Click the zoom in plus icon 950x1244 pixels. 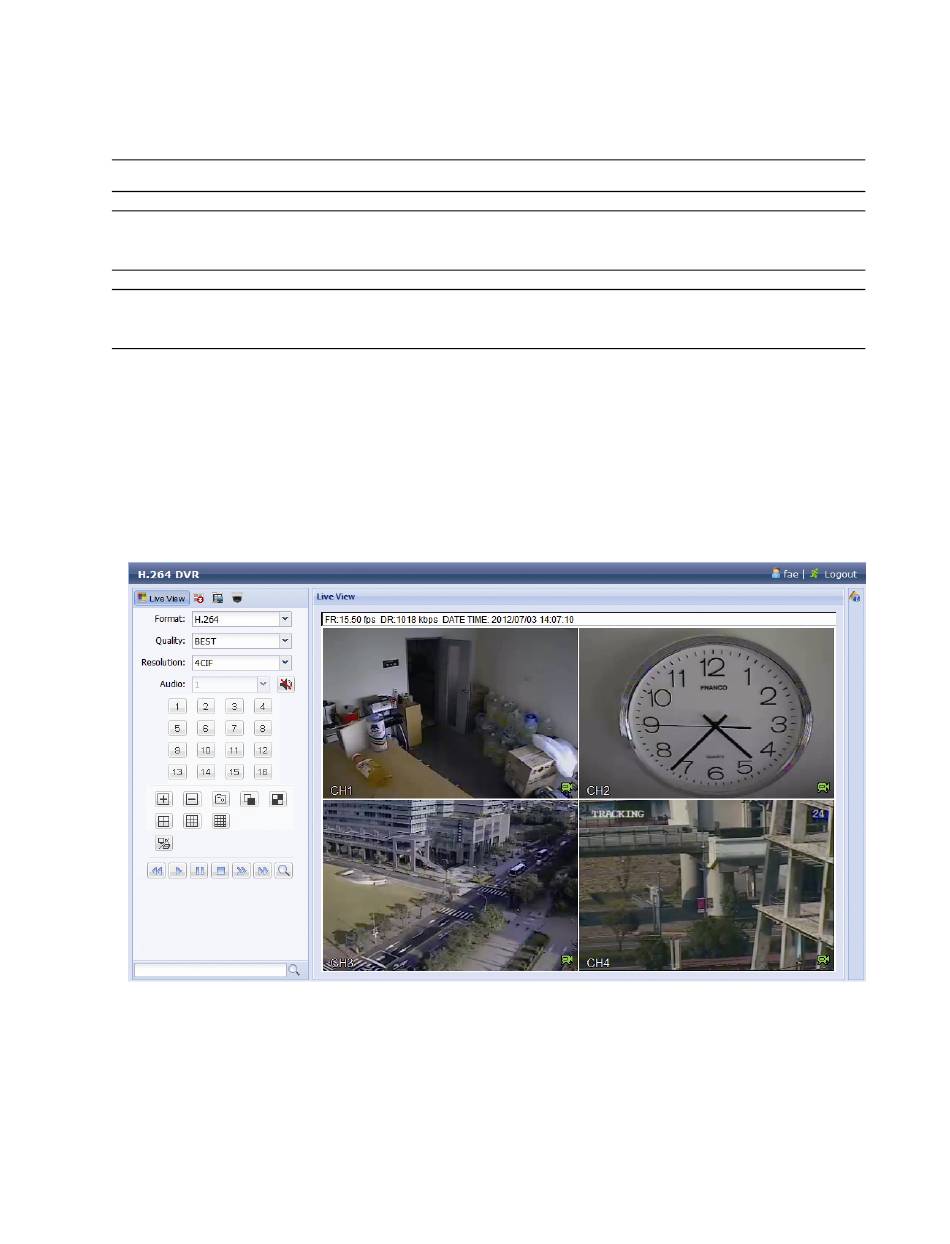164,799
